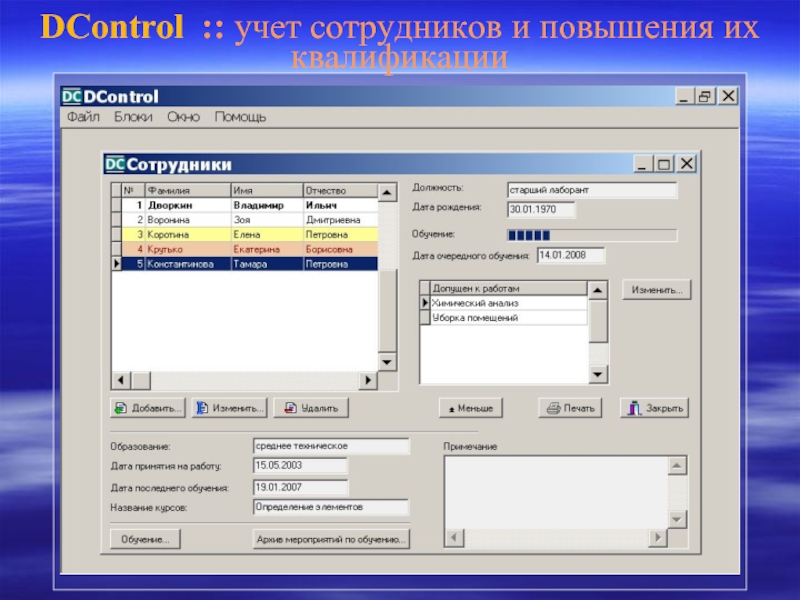The height and width of the screenshot is (600, 800).
Task: Click Примечание scroll down arrow
Action: pos(678,520)
